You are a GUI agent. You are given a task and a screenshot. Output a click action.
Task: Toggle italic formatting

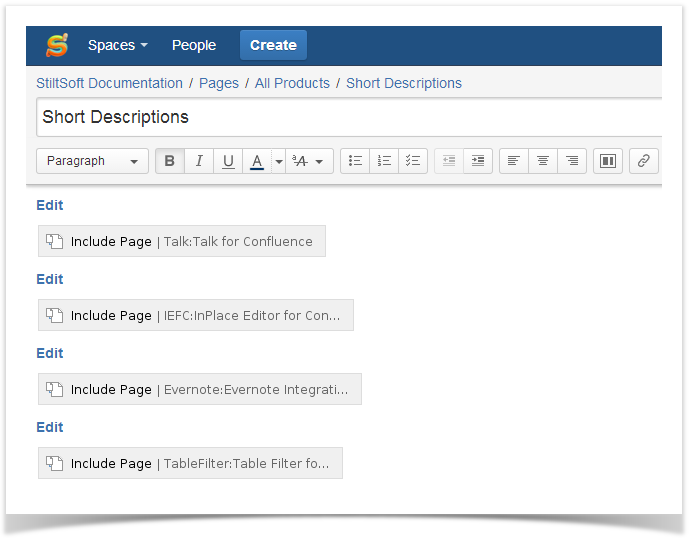199,161
